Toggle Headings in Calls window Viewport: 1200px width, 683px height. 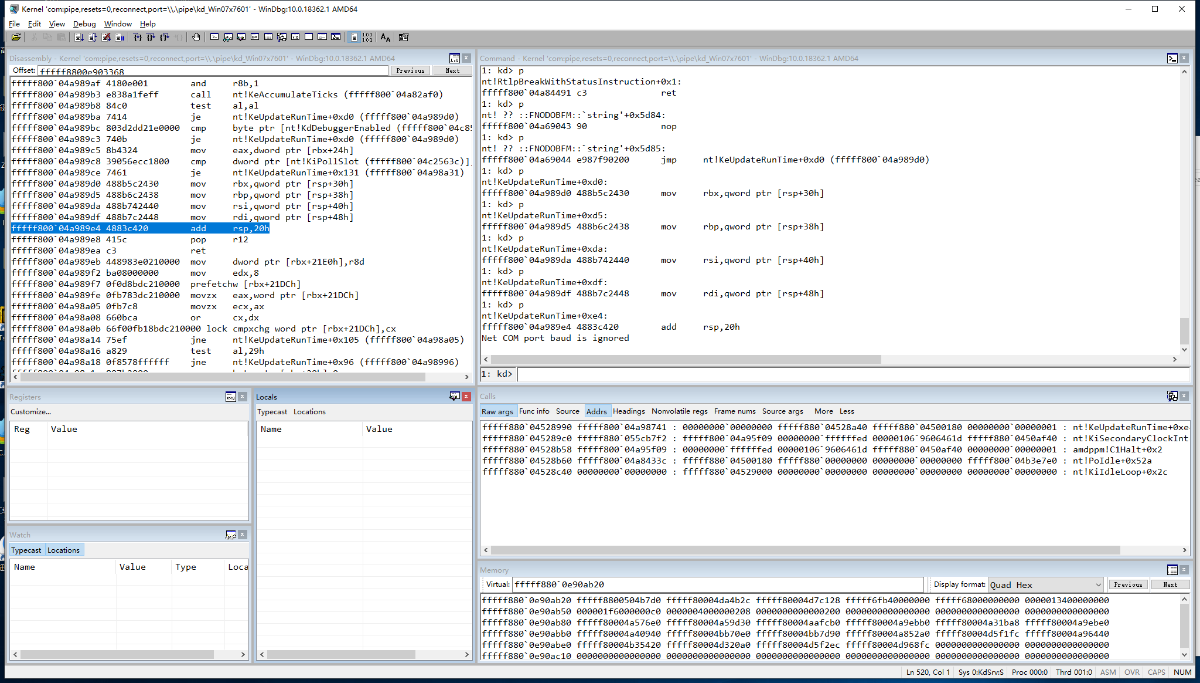click(629, 411)
